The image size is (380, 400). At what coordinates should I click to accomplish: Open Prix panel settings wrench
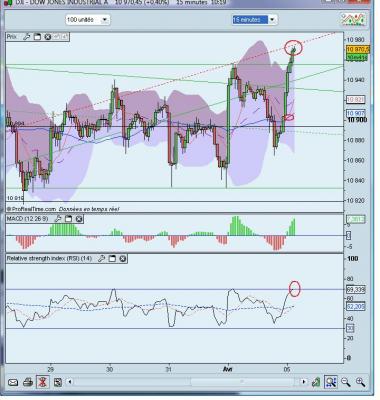click(x=27, y=37)
